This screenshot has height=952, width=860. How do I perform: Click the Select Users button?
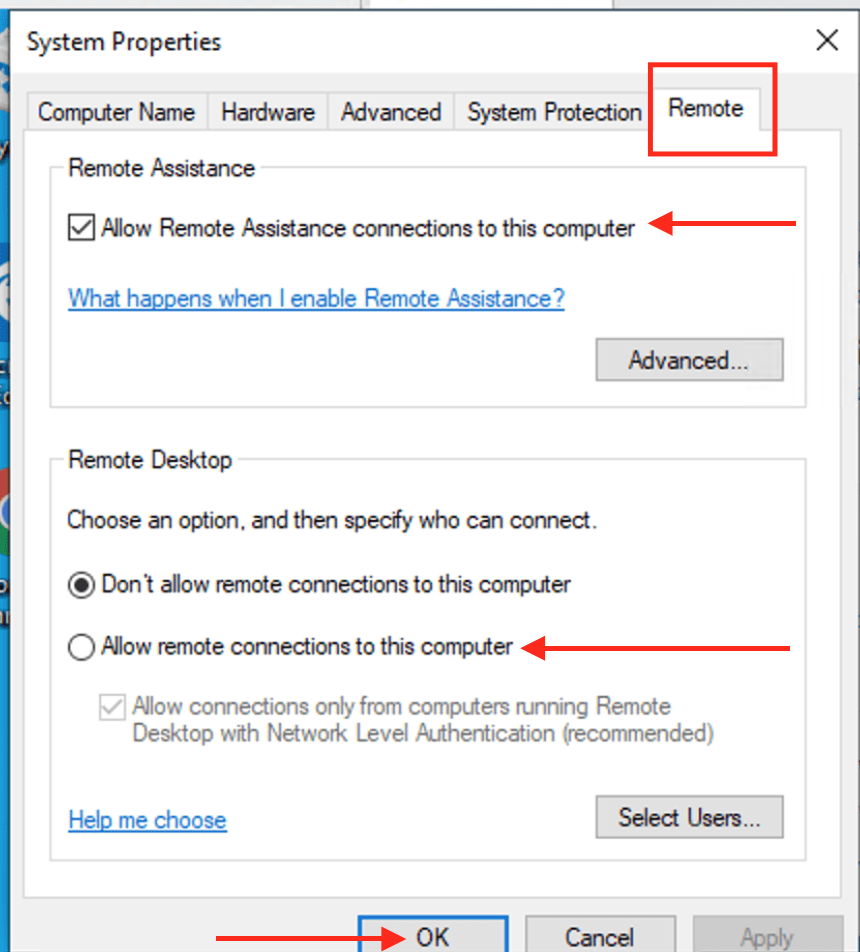(689, 817)
